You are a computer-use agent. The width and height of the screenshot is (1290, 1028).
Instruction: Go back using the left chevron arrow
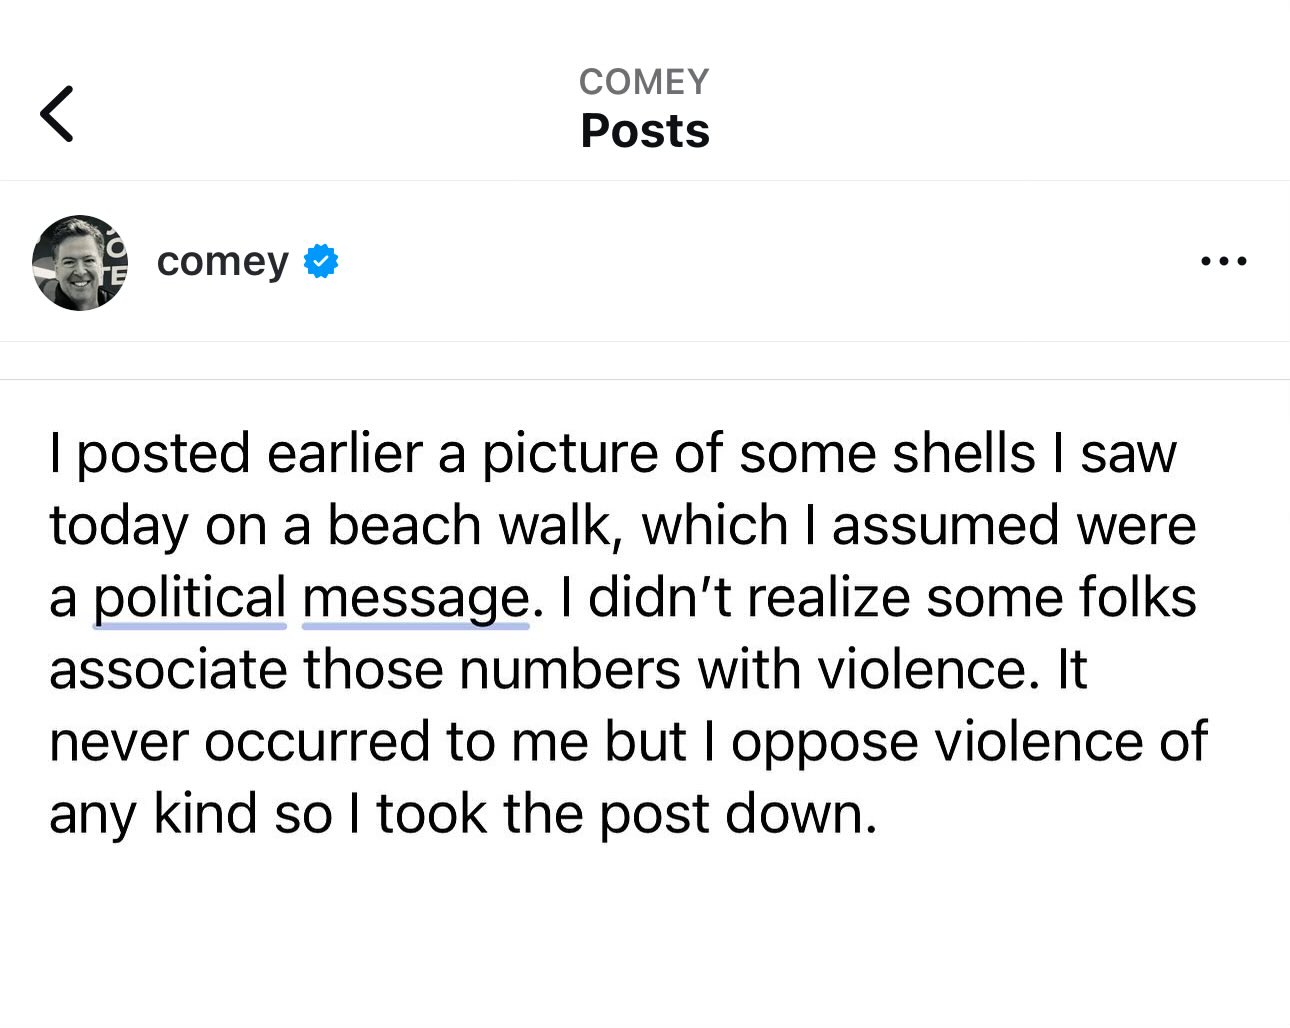[57, 114]
